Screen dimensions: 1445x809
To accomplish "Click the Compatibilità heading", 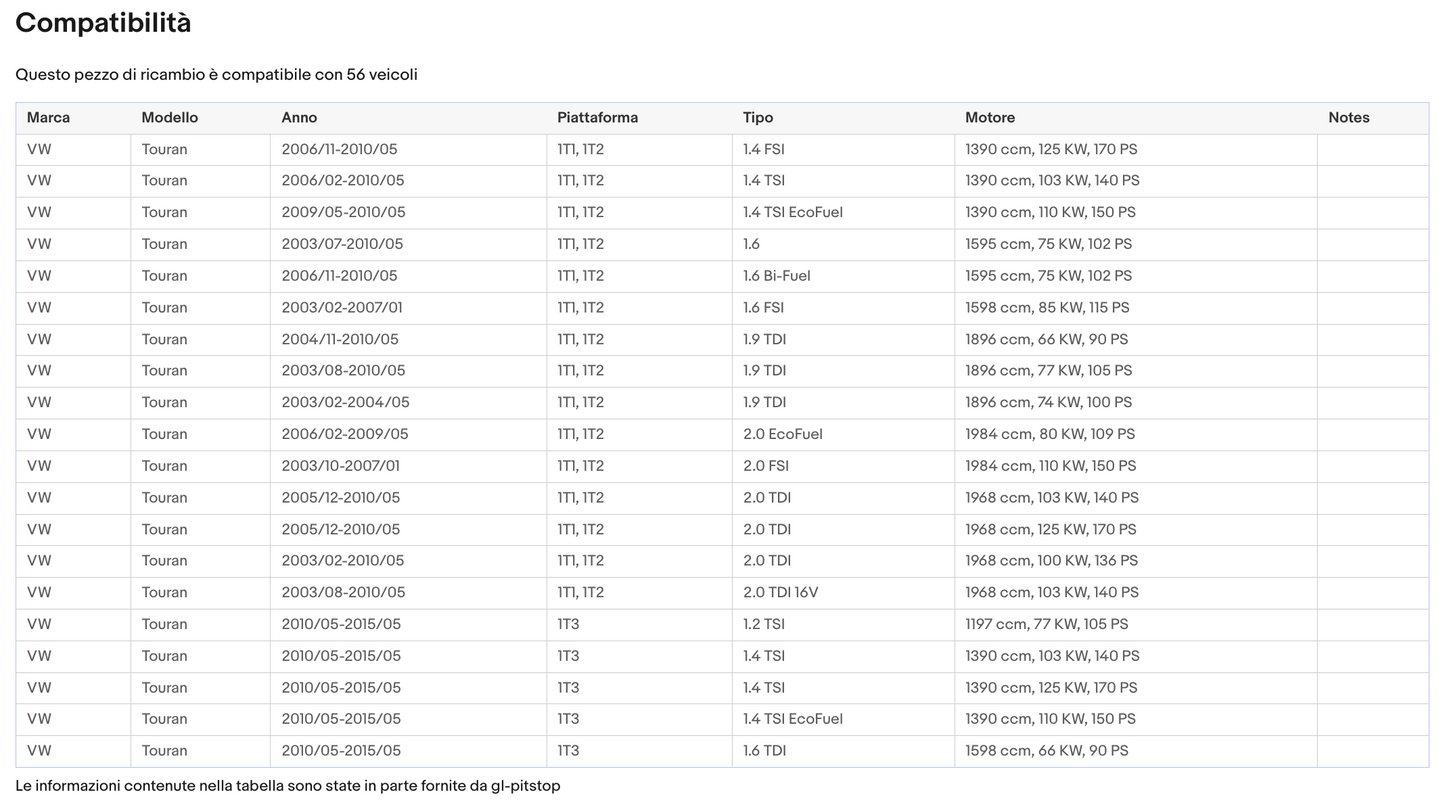I will tap(103, 23).
